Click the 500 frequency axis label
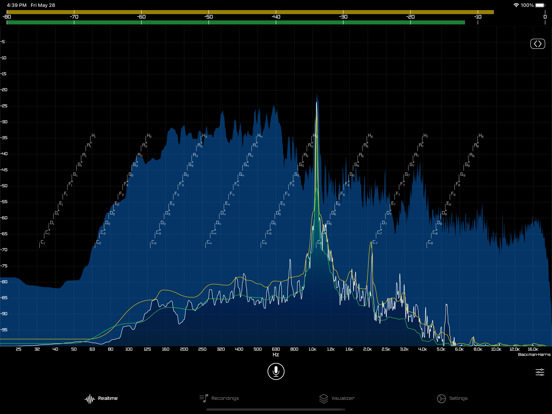 point(257,349)
